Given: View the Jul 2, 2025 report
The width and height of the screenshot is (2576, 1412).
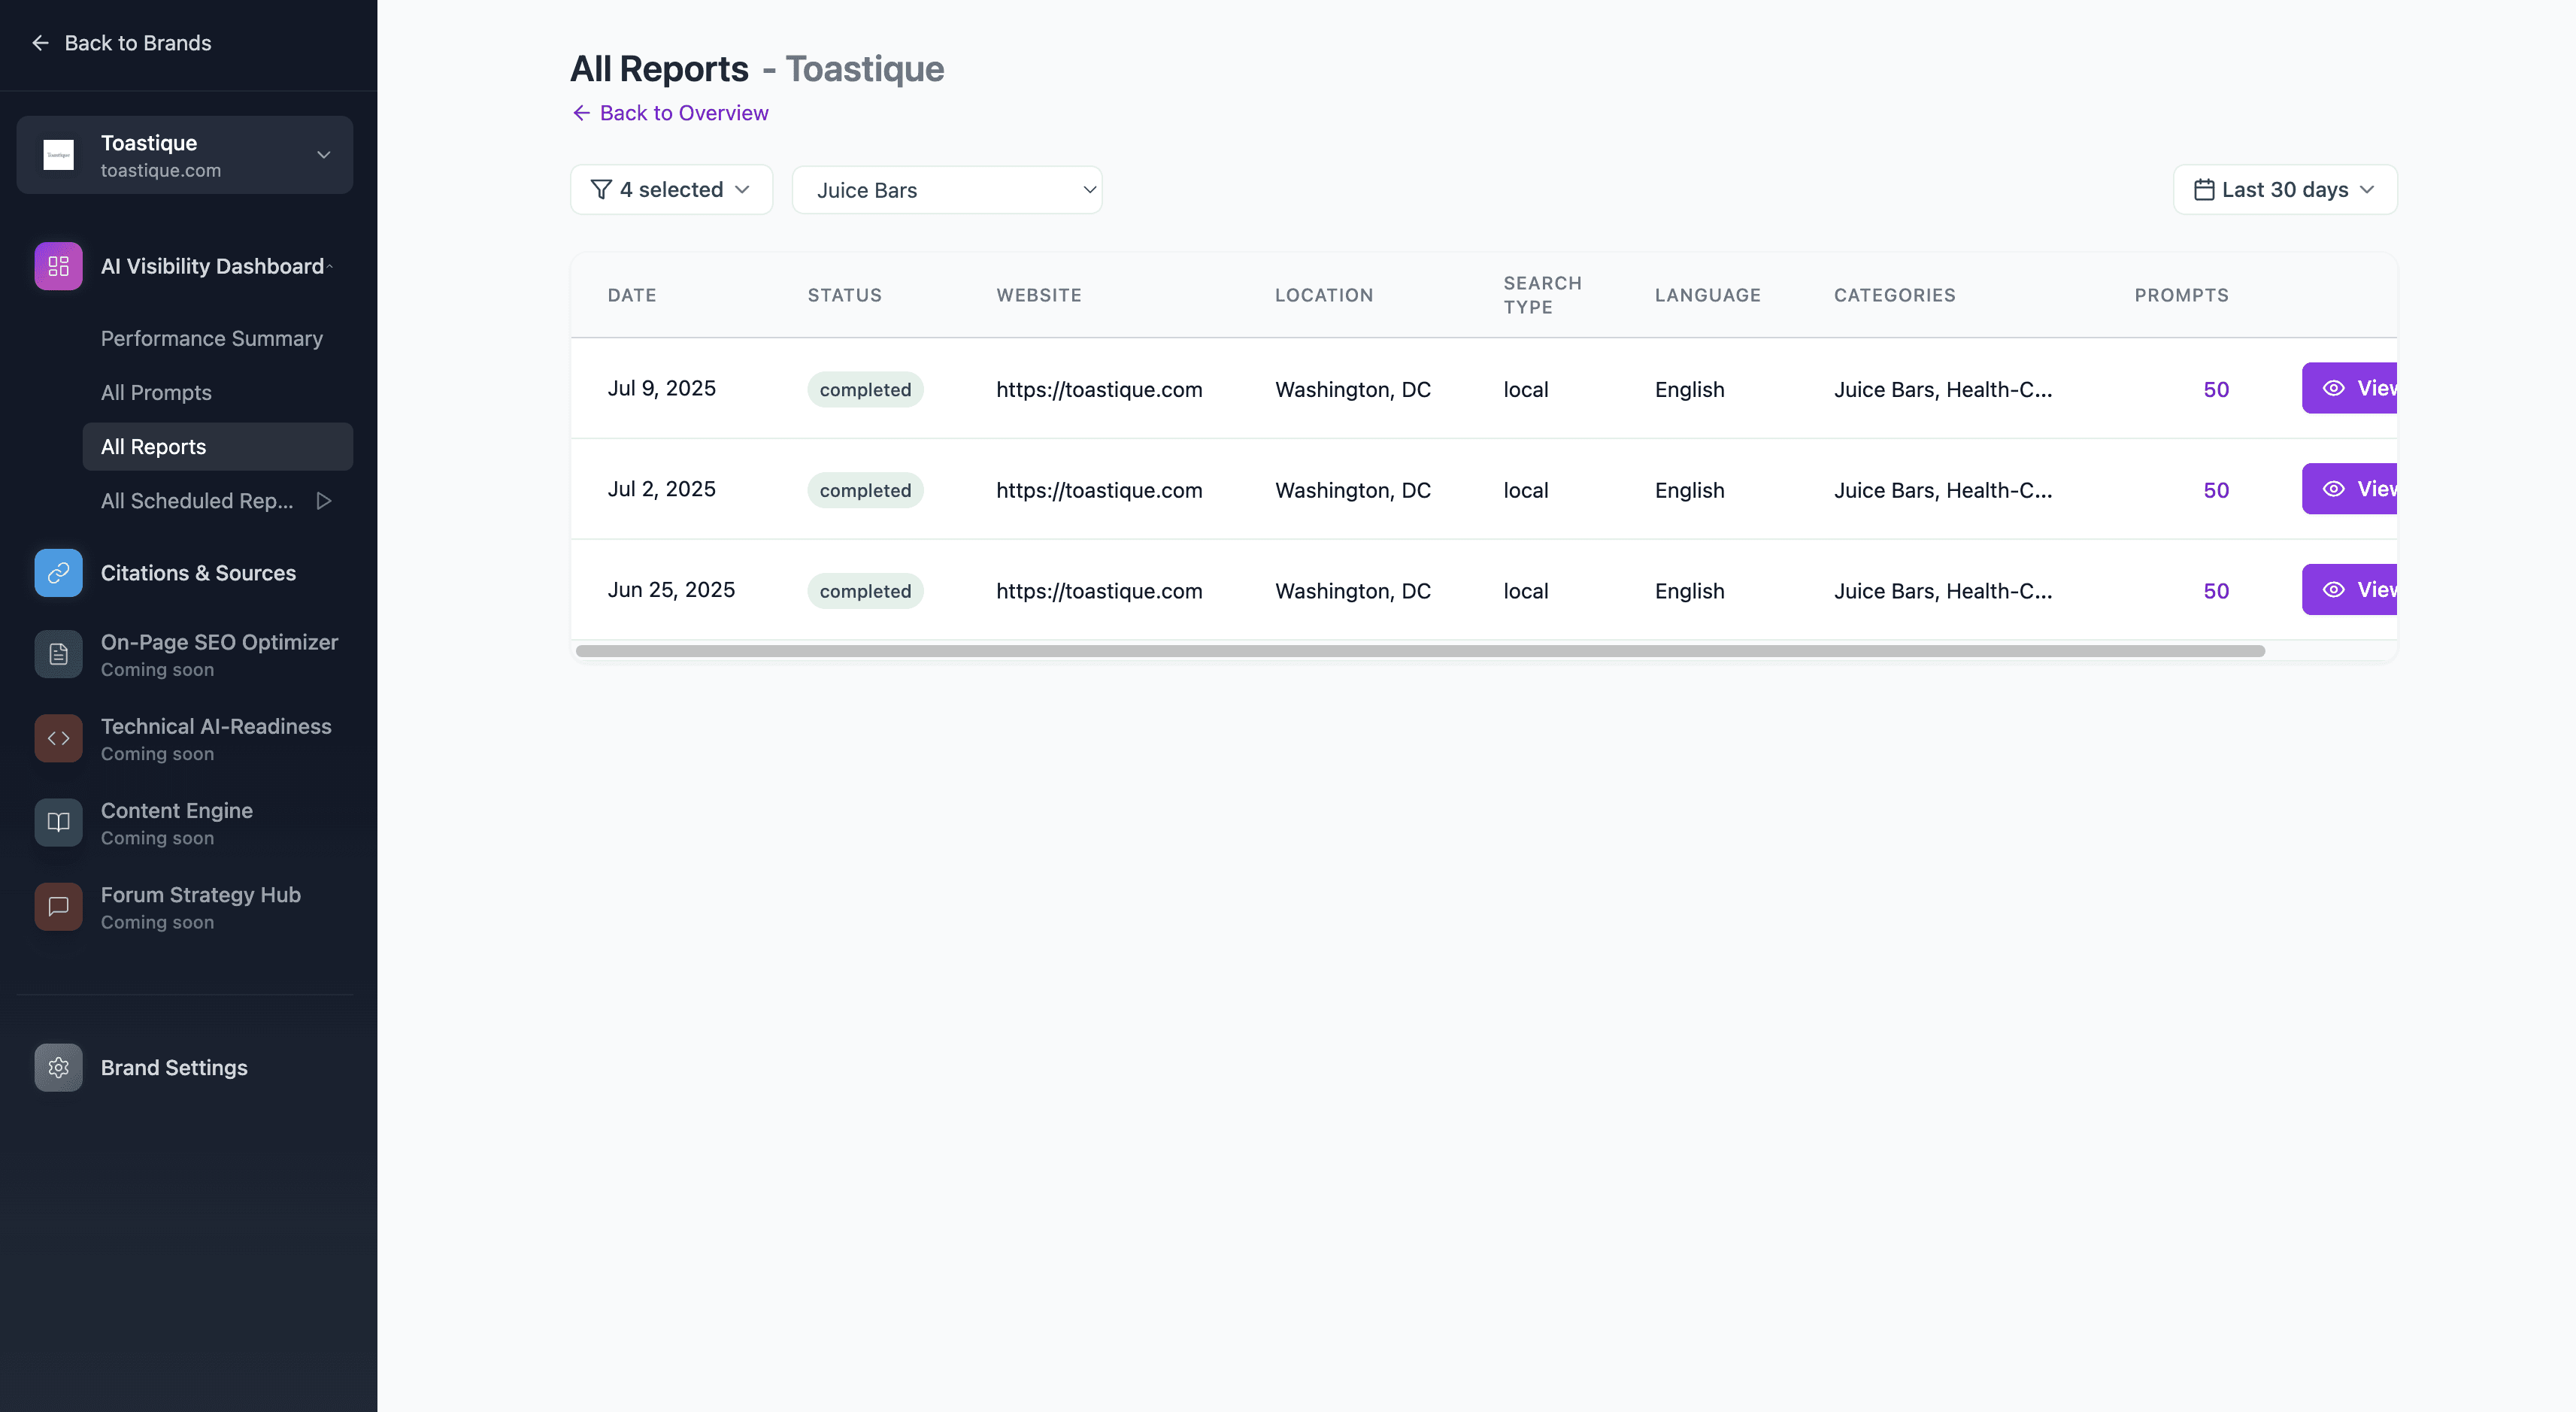Looking at the screenshot, I should [2350, 489].
